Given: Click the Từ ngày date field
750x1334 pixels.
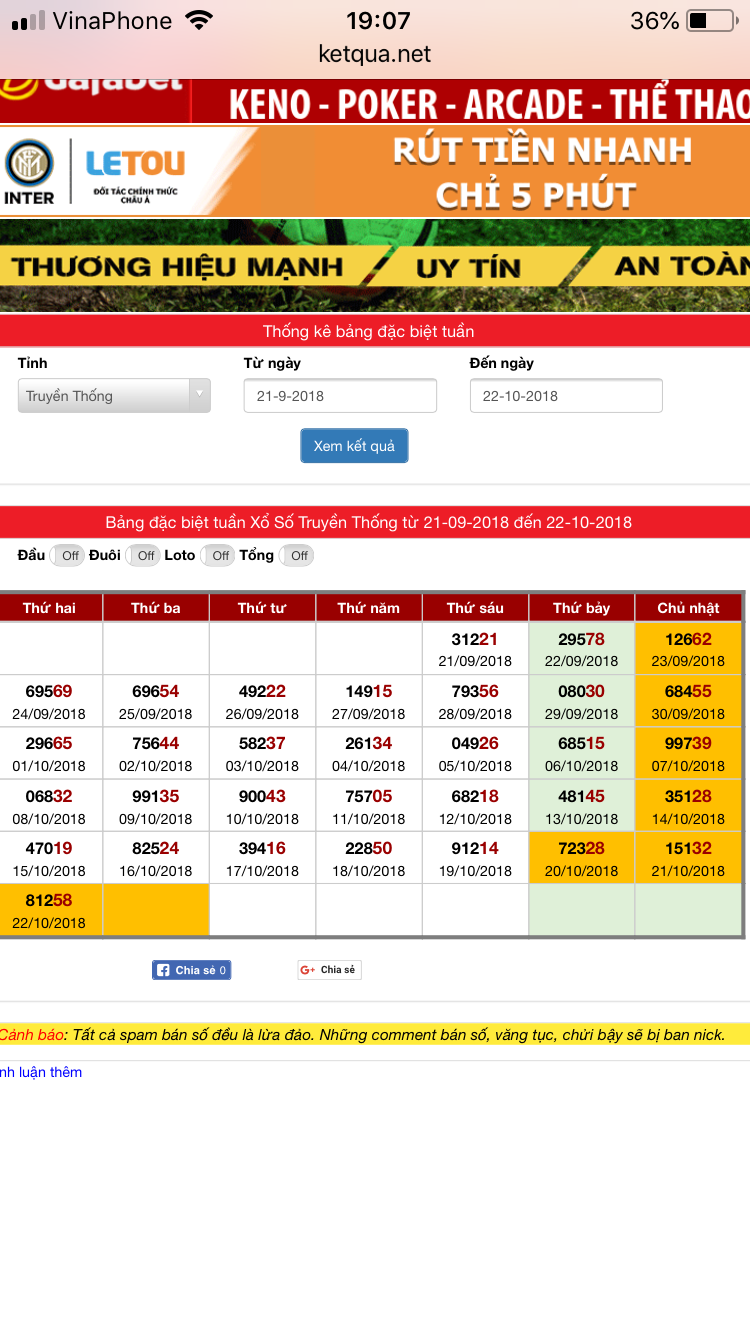Looking at the screenshot, I should 340,396.
